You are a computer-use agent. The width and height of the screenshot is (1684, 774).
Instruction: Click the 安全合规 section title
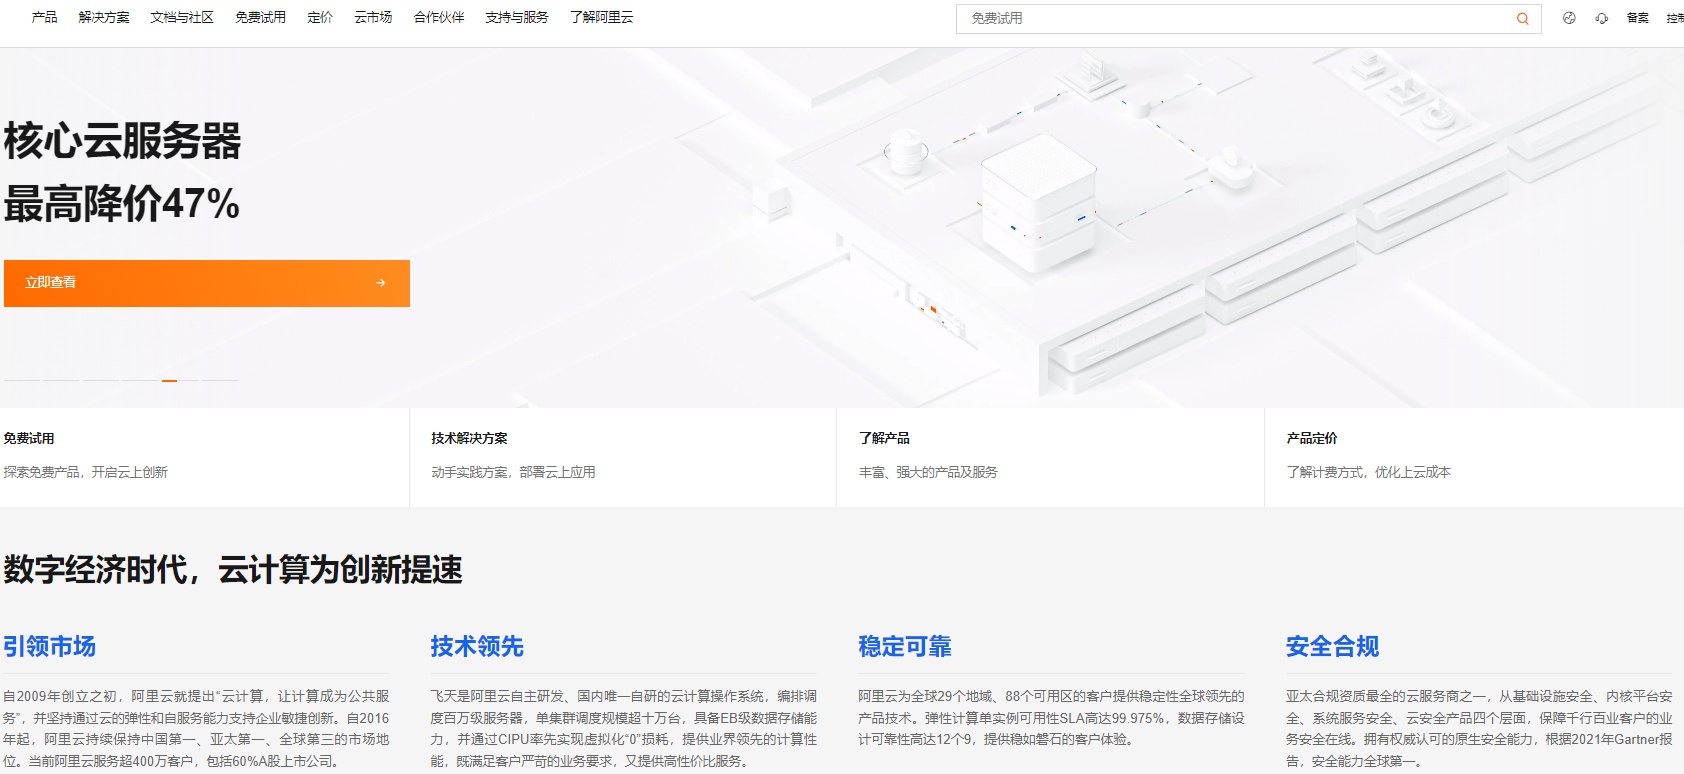click(1332, 646)
